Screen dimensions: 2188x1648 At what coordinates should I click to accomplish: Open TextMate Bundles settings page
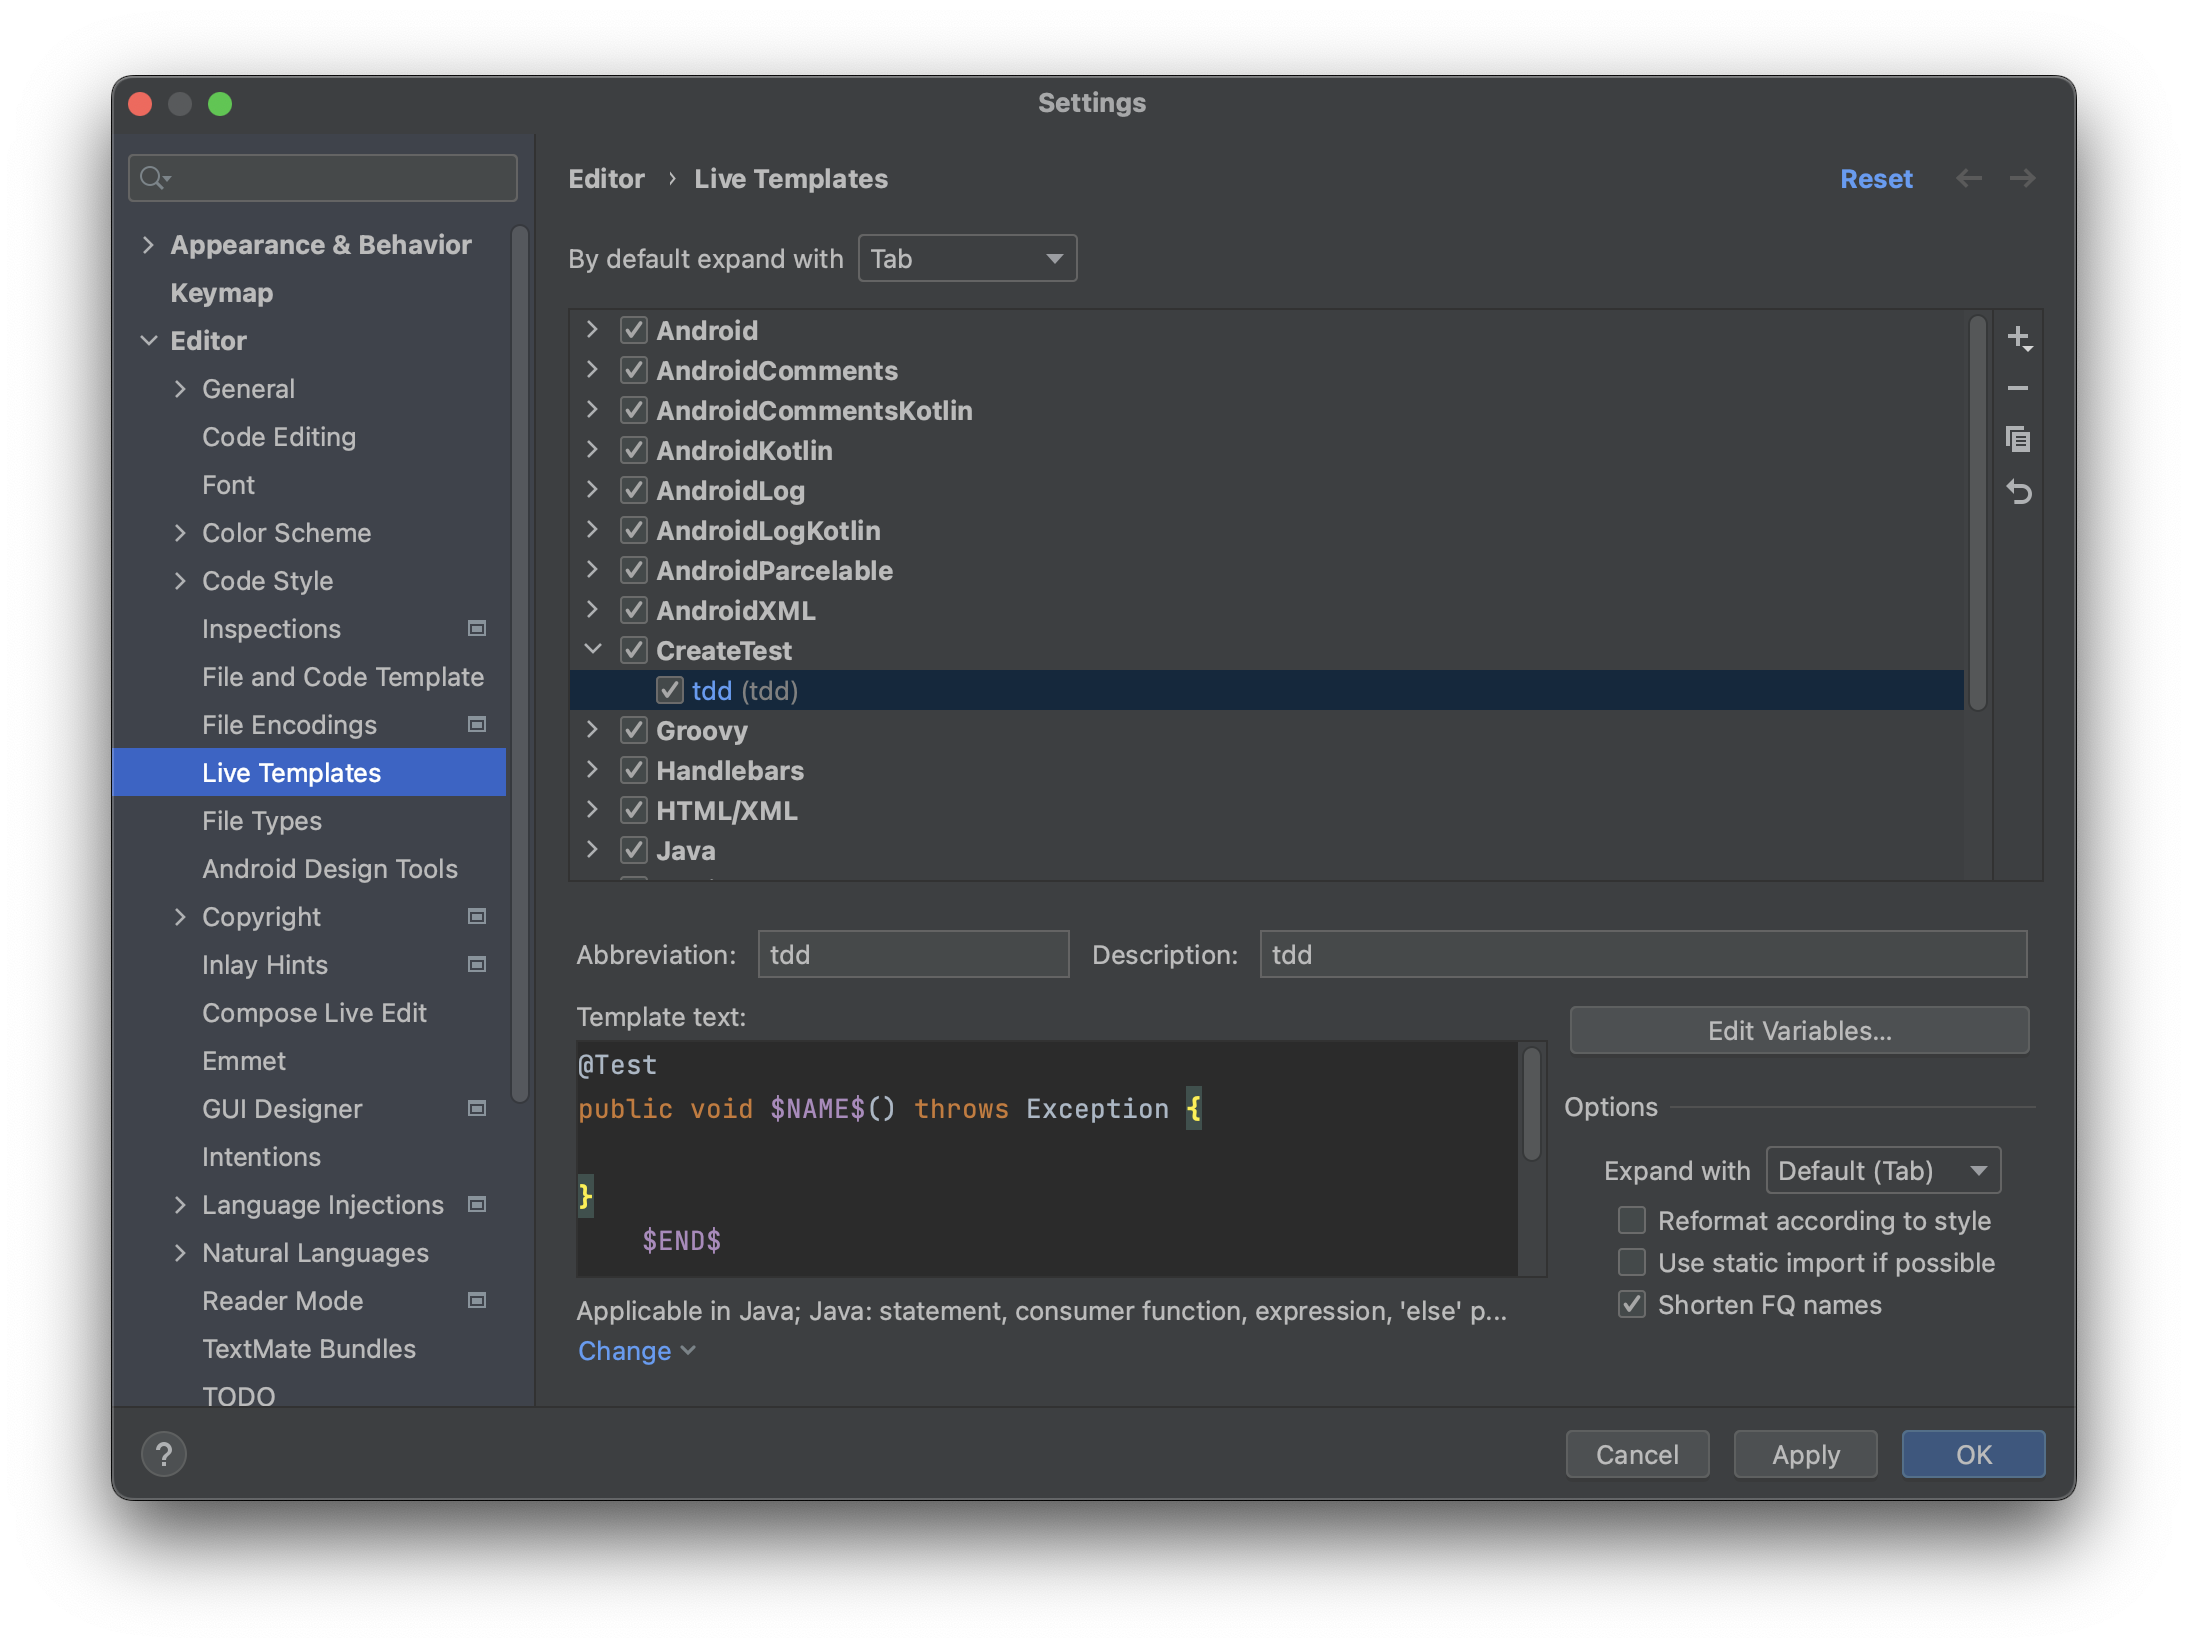coord(310,1349)
